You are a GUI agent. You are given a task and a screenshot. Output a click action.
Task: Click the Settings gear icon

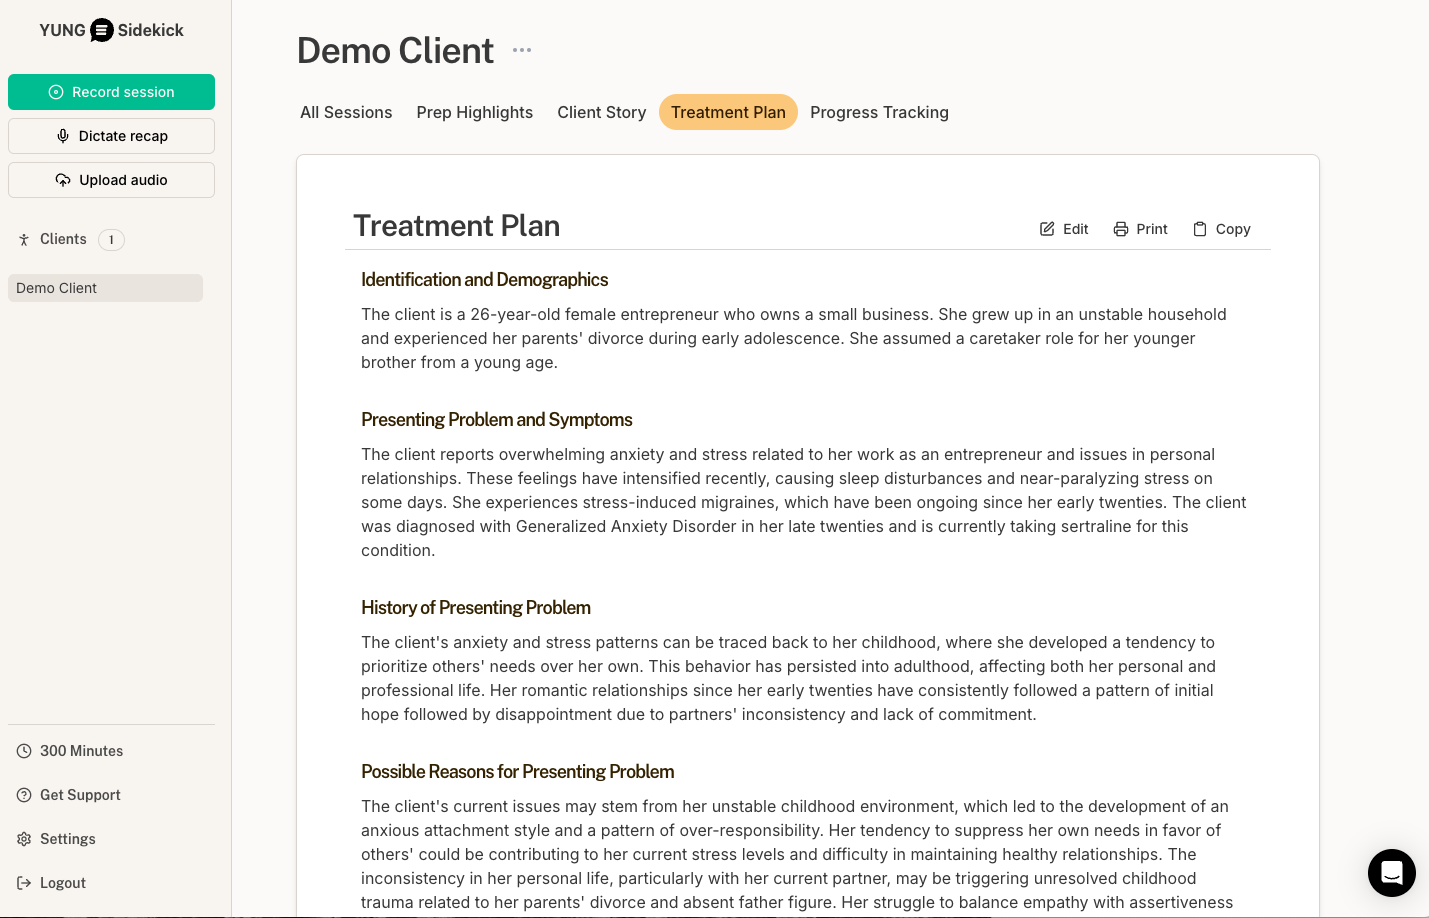tap(24, 839)
